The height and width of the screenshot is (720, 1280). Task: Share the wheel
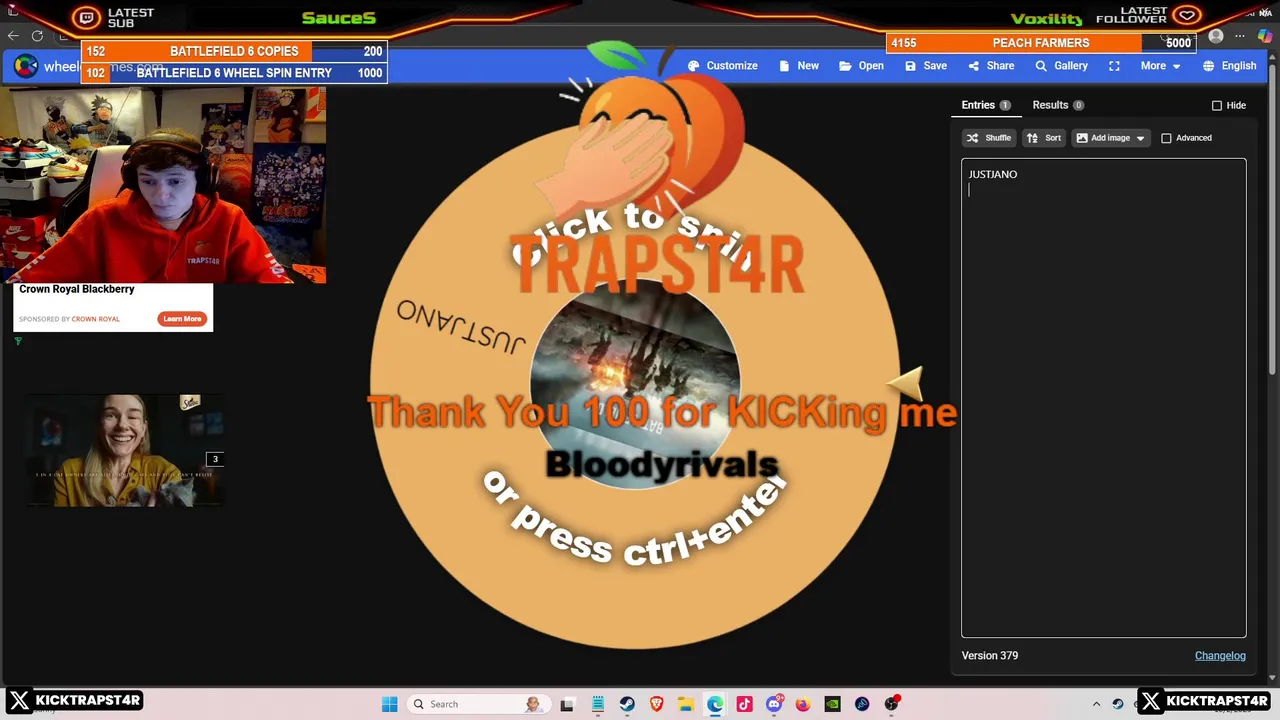(x=991, y=66)
